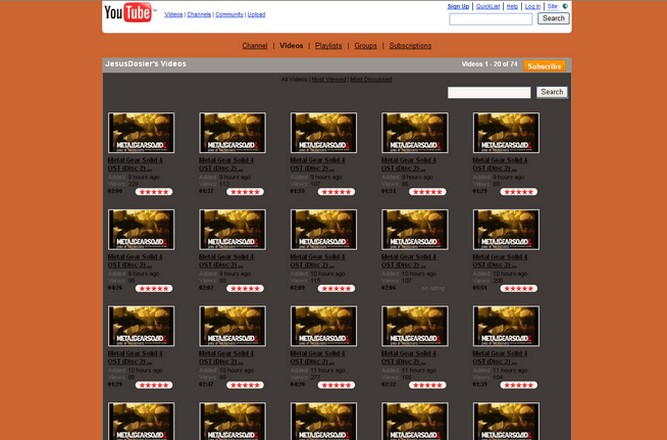Click the Search button inside the videos panel
The image size is (667, 440).
pyautogui.click(x=552, y=92)
